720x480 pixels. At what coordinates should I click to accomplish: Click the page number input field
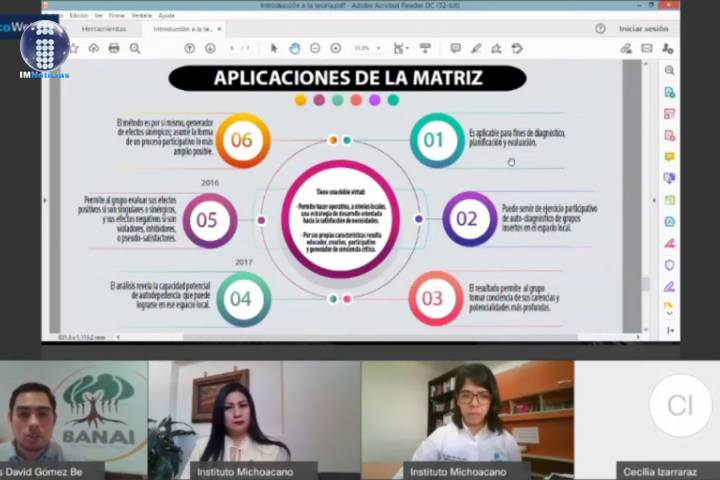point(232,48)
